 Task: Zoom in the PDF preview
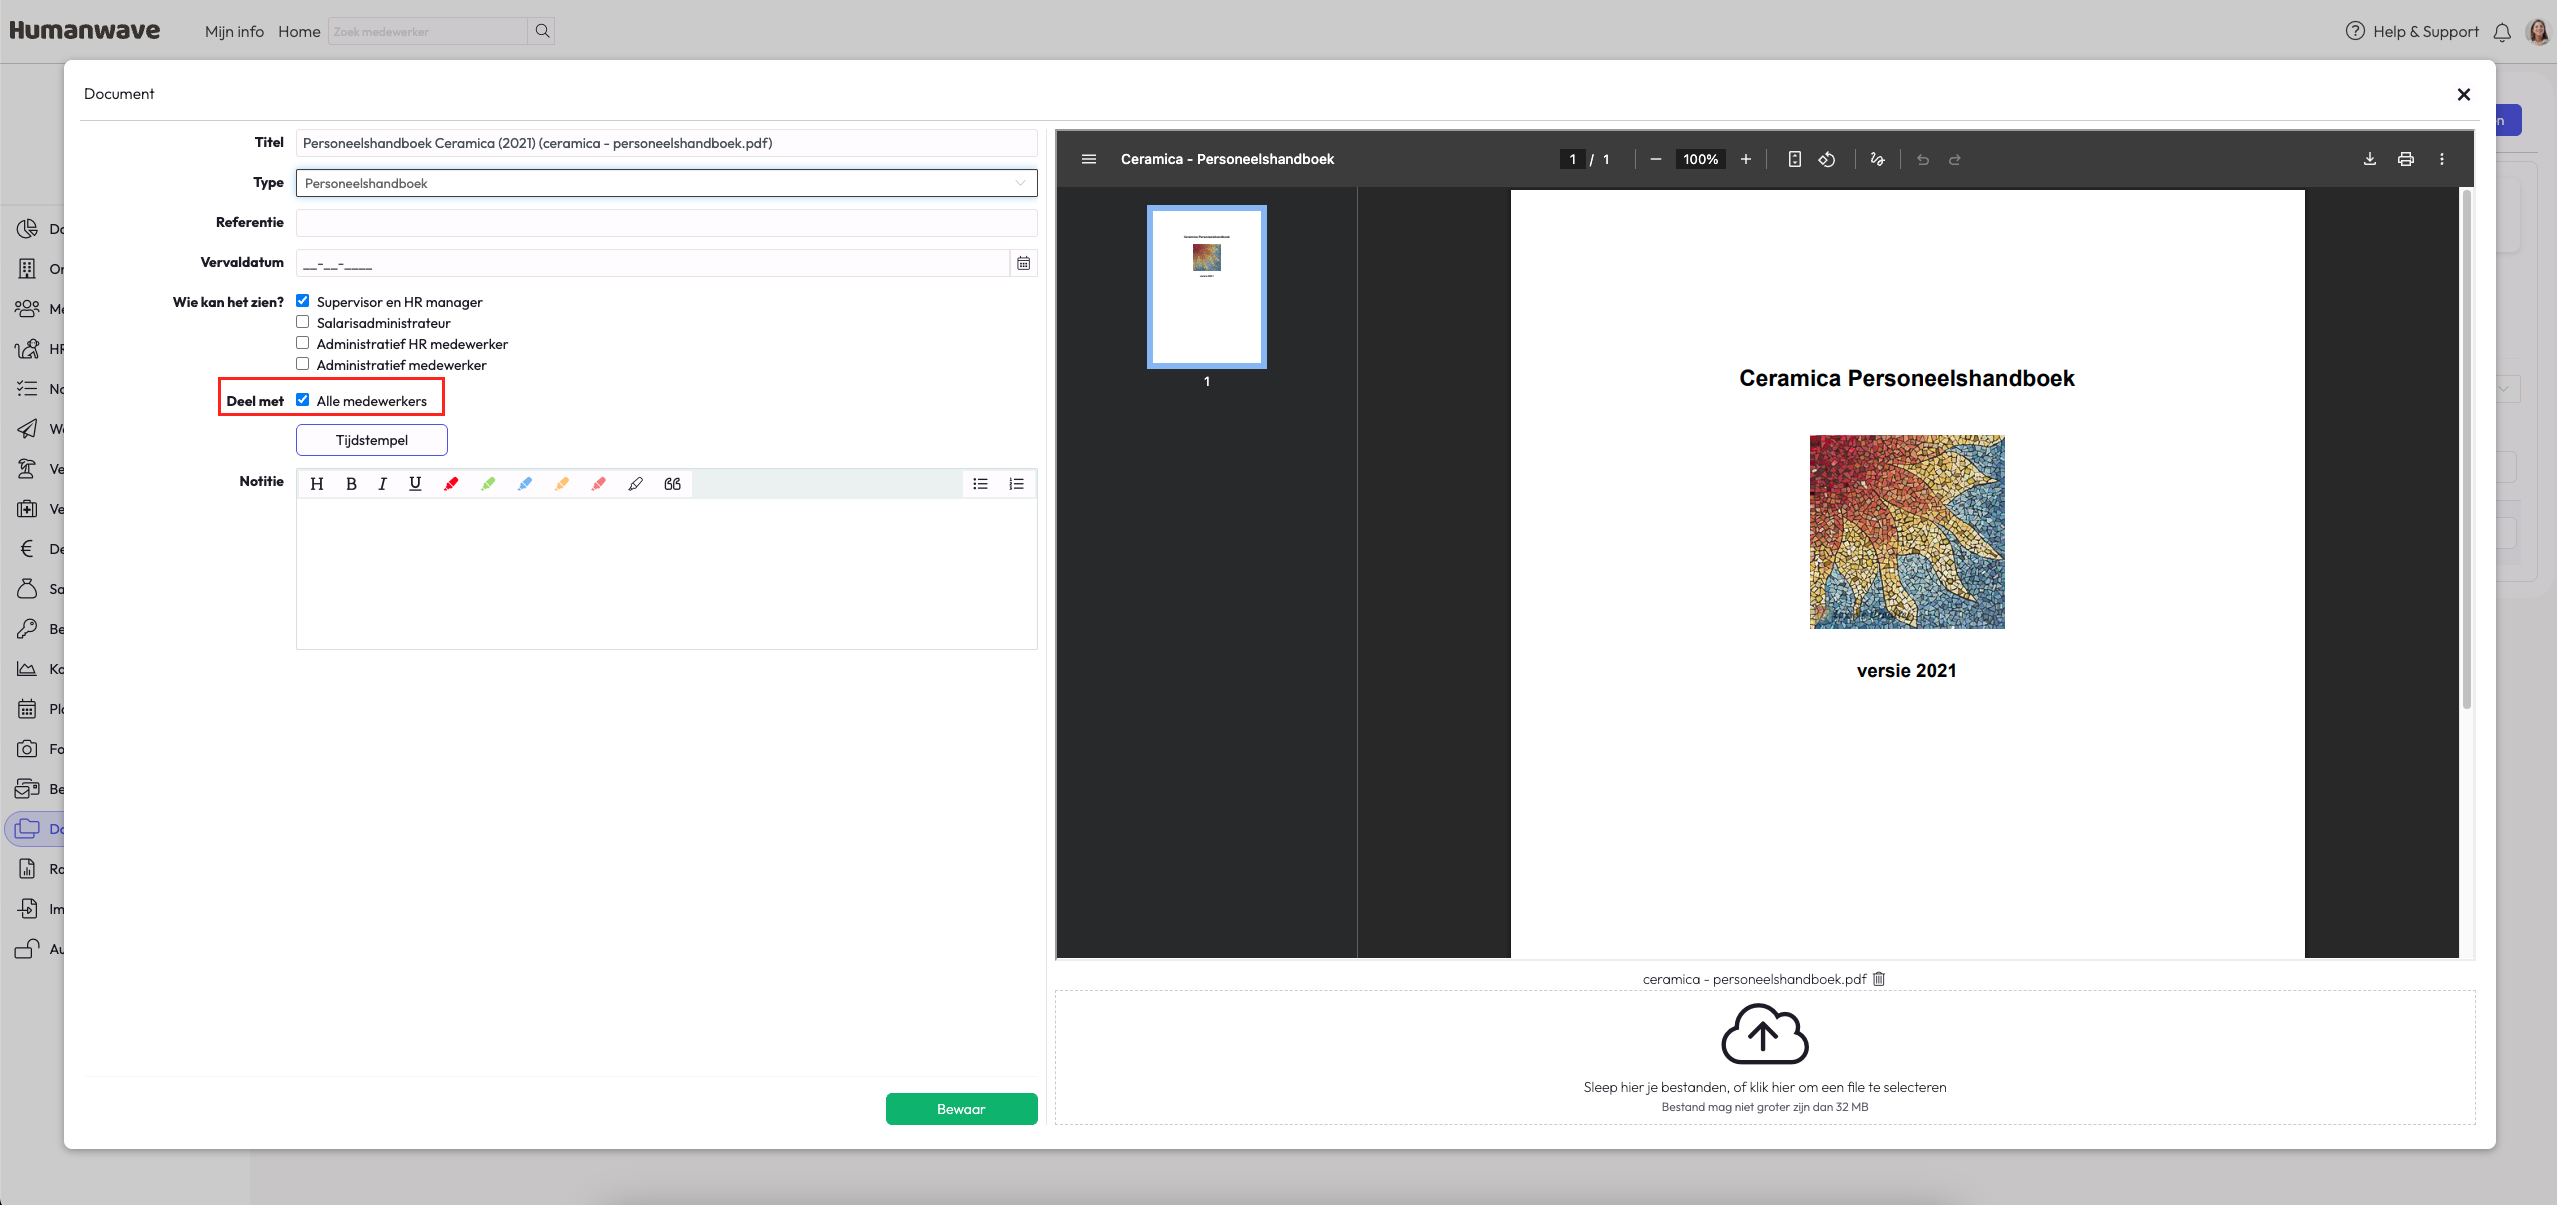pyautogui.click(x=1746, y=159)
